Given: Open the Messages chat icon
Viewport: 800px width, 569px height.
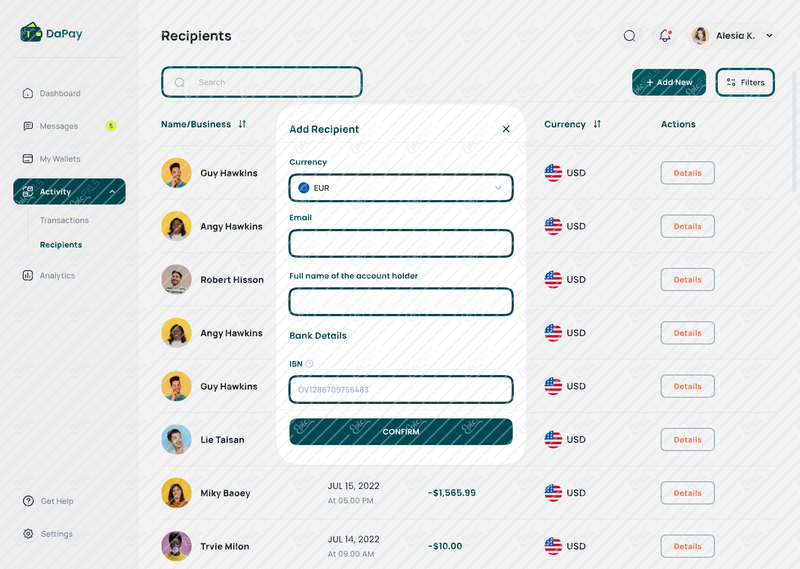Looking at the screenshot, I should coord(28,126).
